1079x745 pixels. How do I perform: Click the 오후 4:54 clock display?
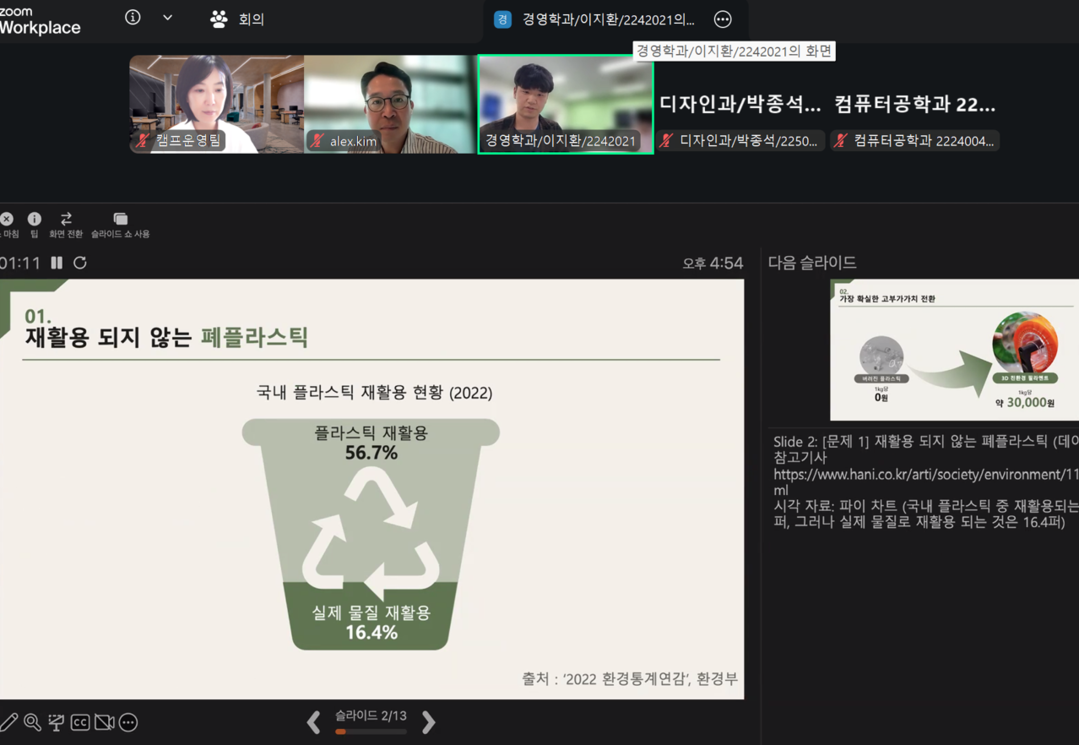(712, 263)
